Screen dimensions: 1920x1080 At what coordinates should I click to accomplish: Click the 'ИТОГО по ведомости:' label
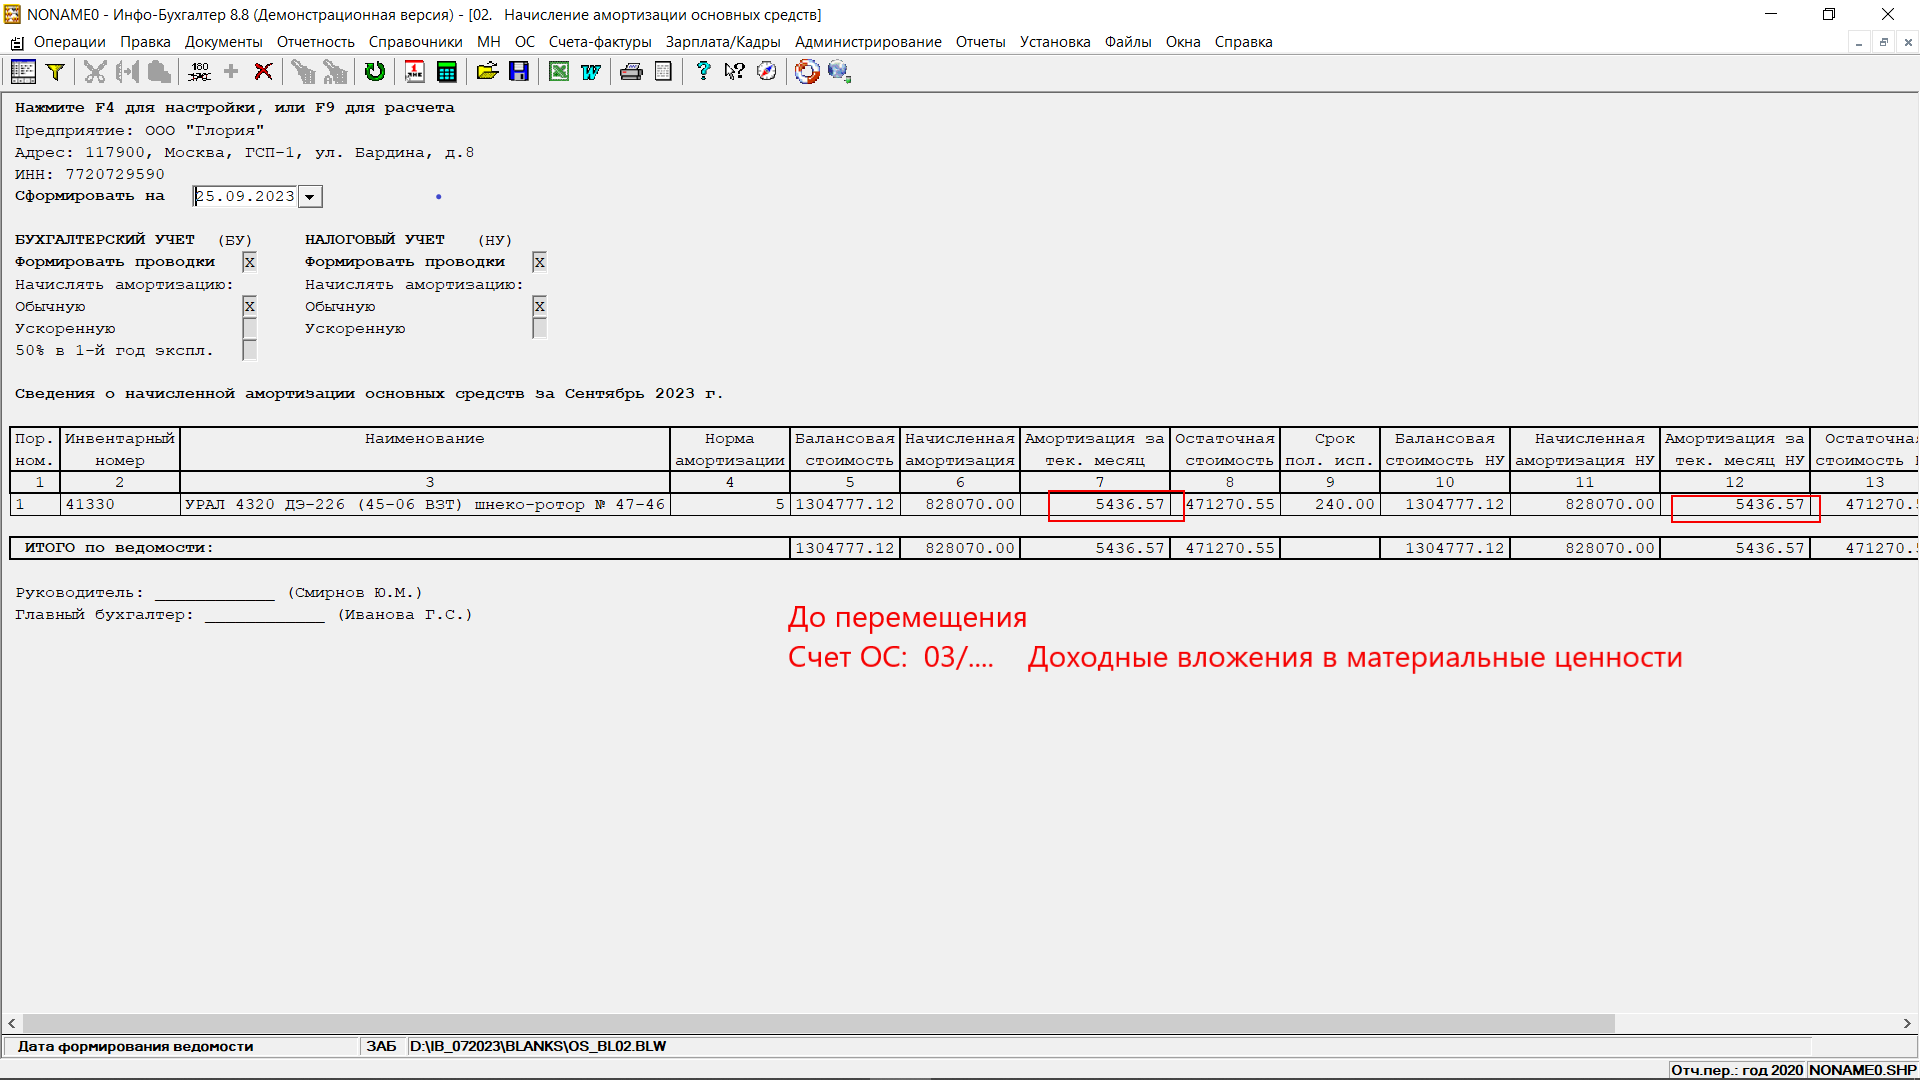click(x=119, y=548)
